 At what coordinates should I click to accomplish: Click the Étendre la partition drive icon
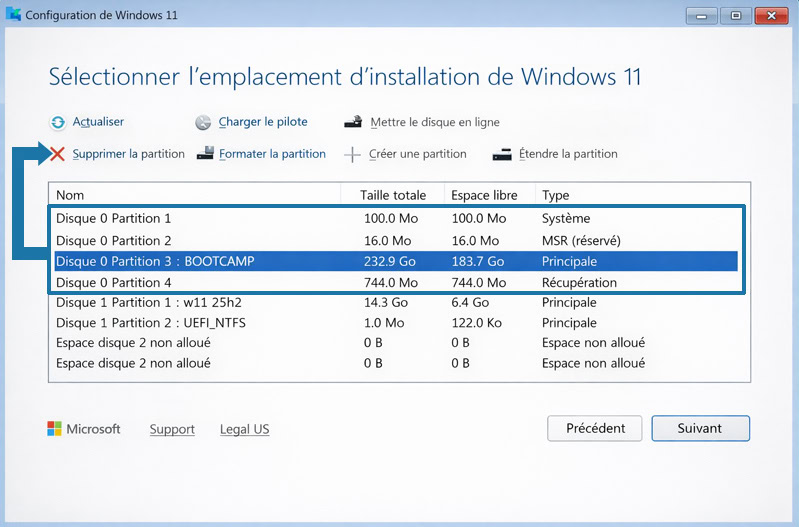(x=502, y=154)
